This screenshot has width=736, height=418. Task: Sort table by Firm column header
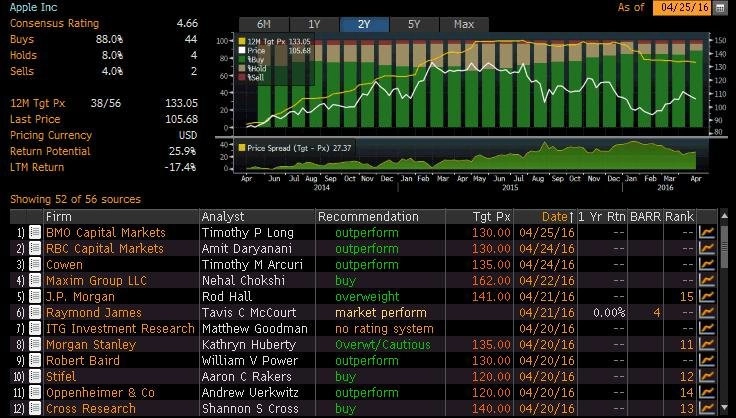coord(121,217)
